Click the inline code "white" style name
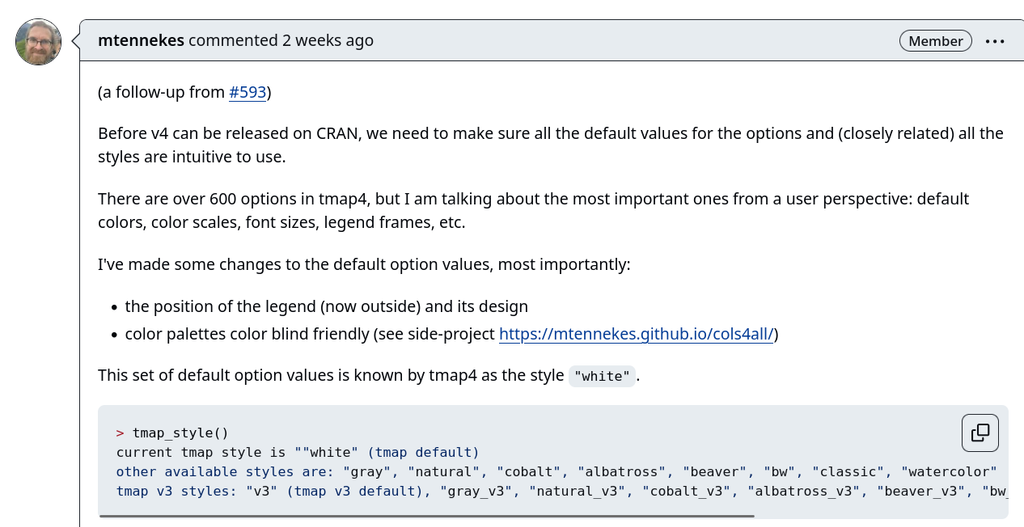Viewport: 1024px width, 527px height. coord(601,376)
